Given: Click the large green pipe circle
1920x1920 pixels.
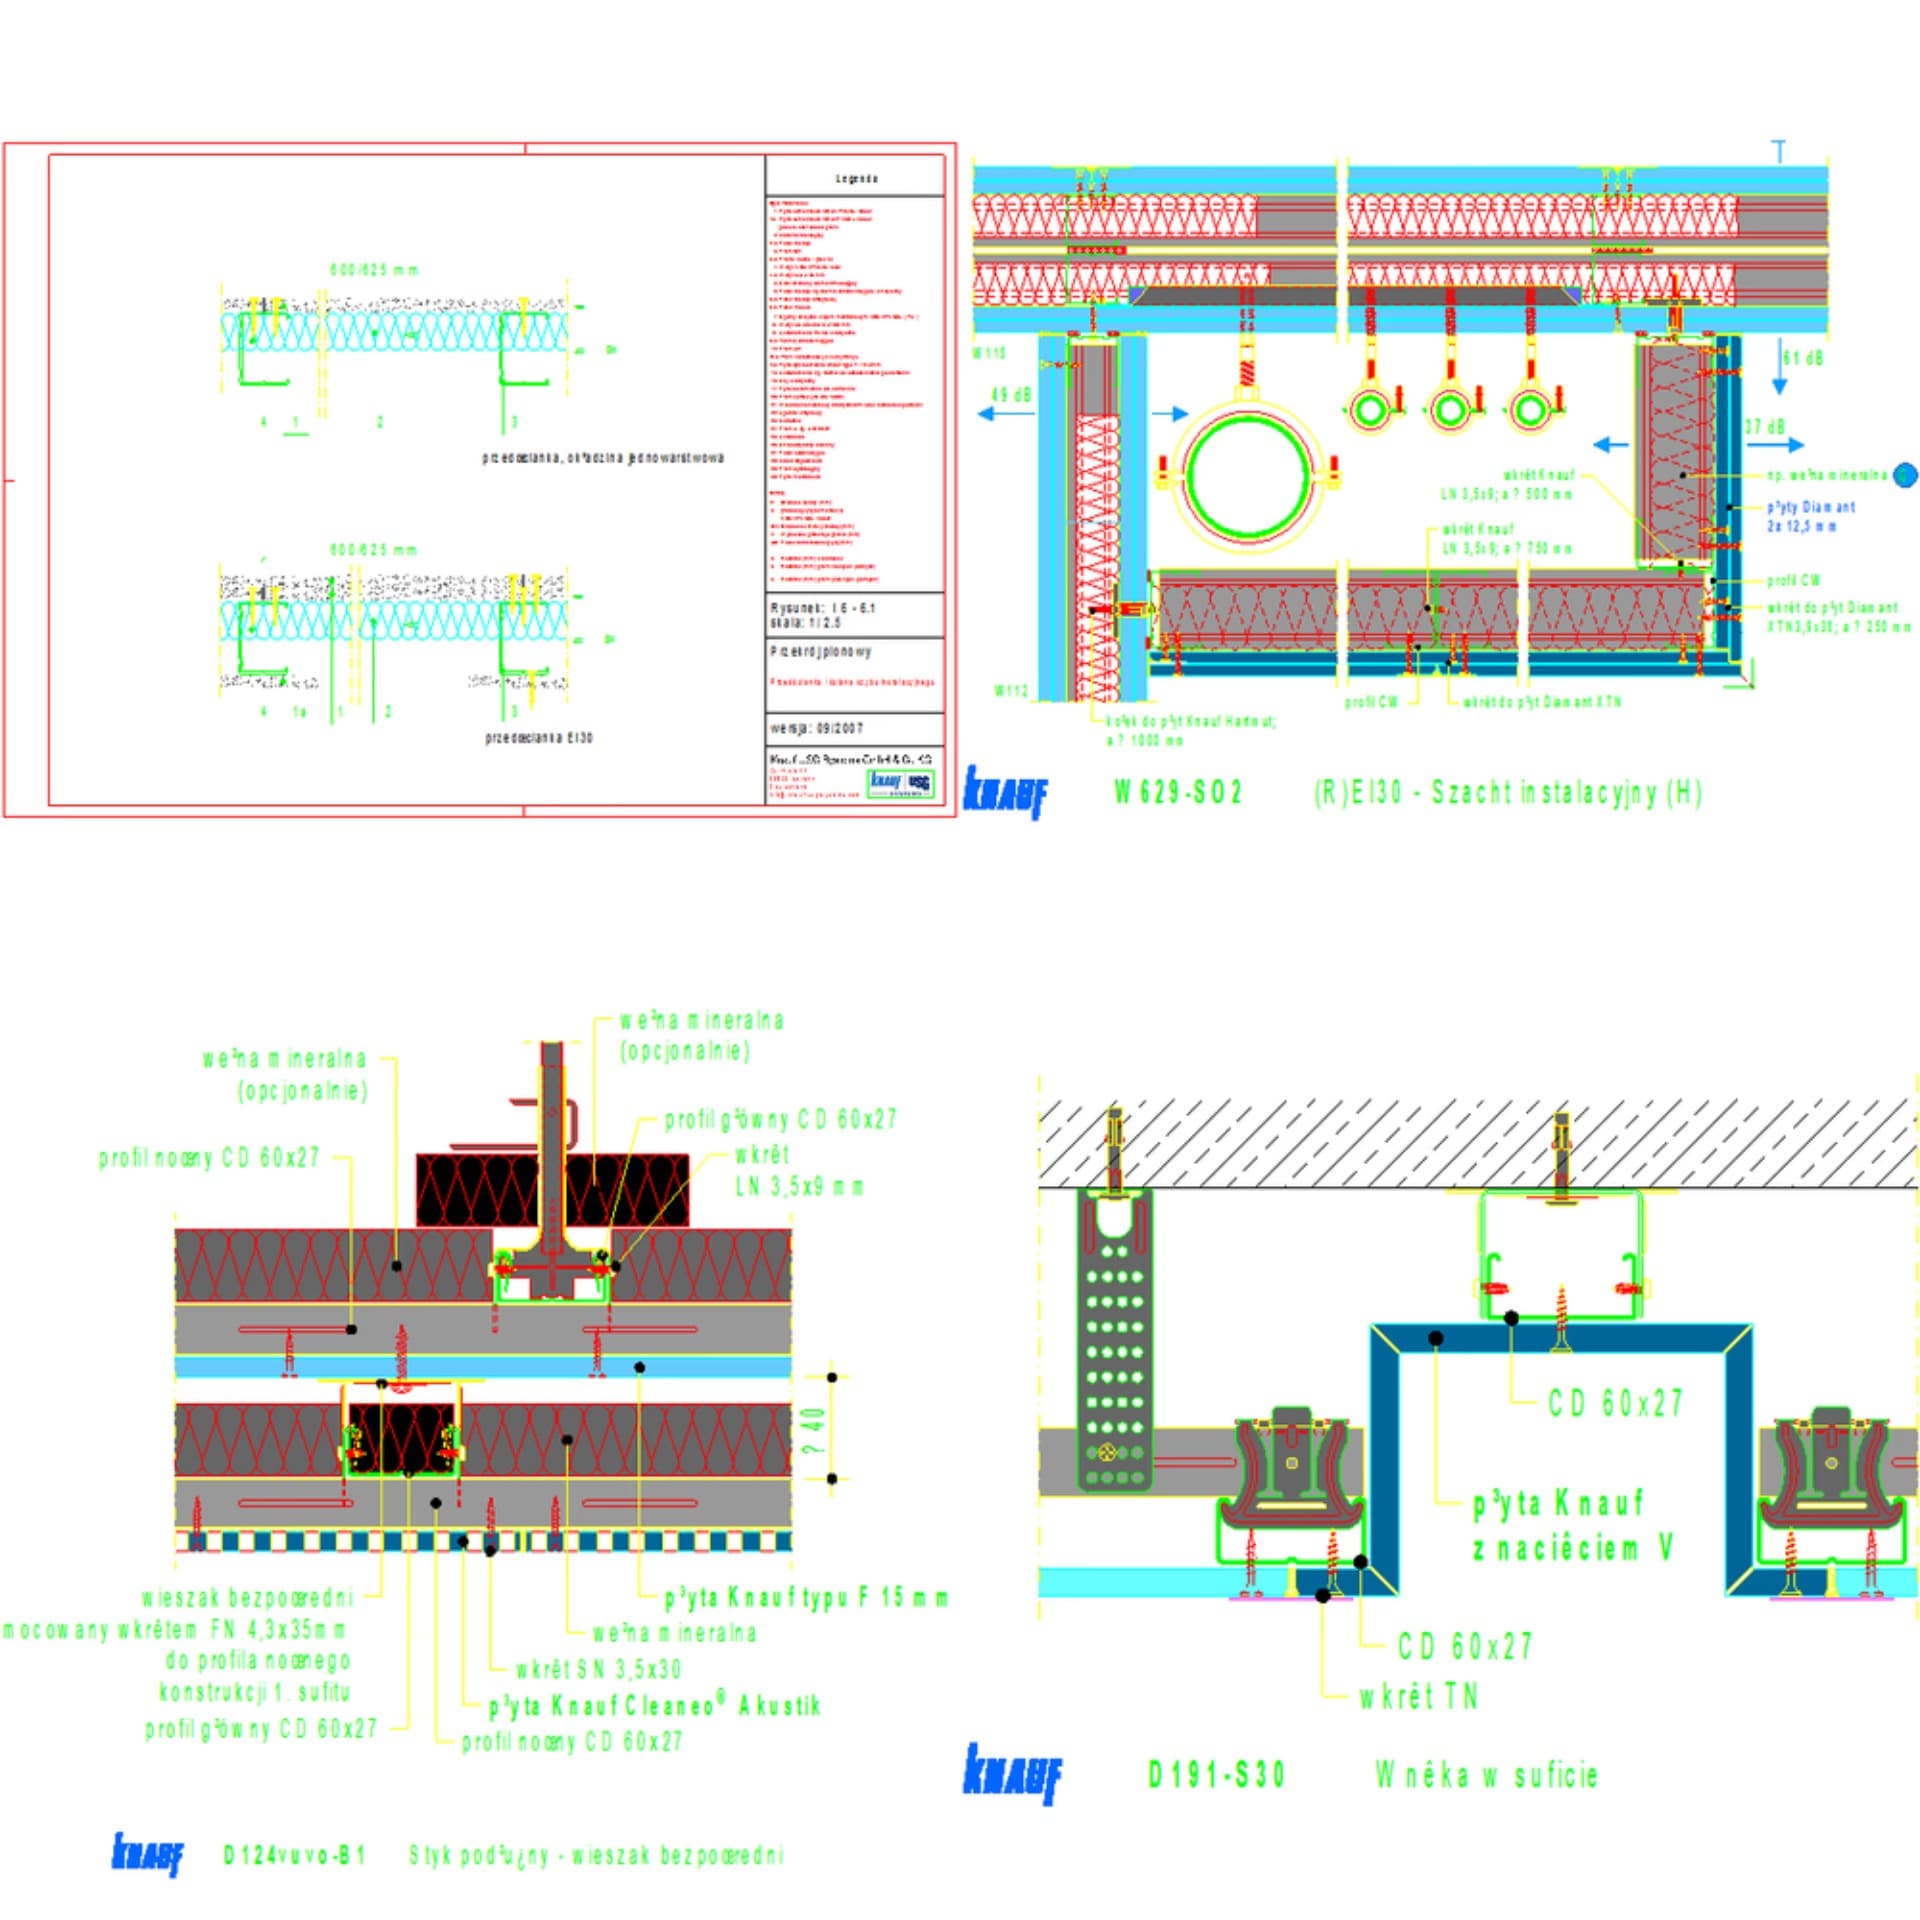Looking at the screenshot, I should click(1247, 474).
